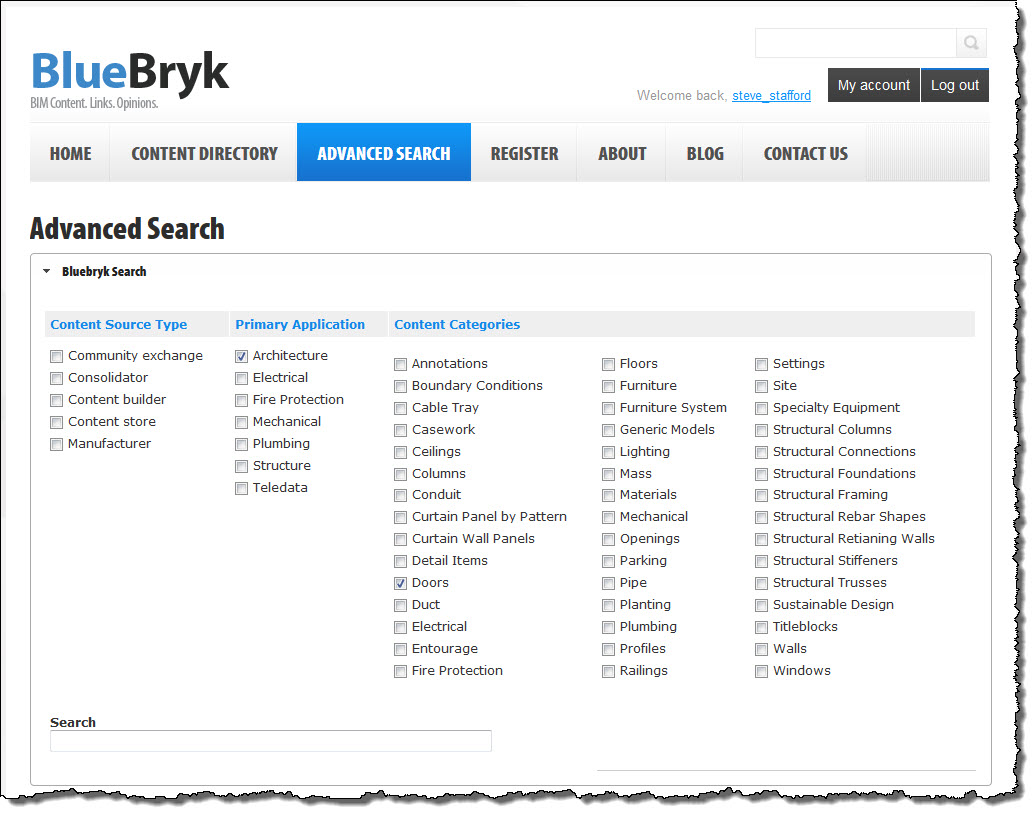This screenshot has height=814, width=1036.
Task: Focus the top site search box
Action: point(856,43)
